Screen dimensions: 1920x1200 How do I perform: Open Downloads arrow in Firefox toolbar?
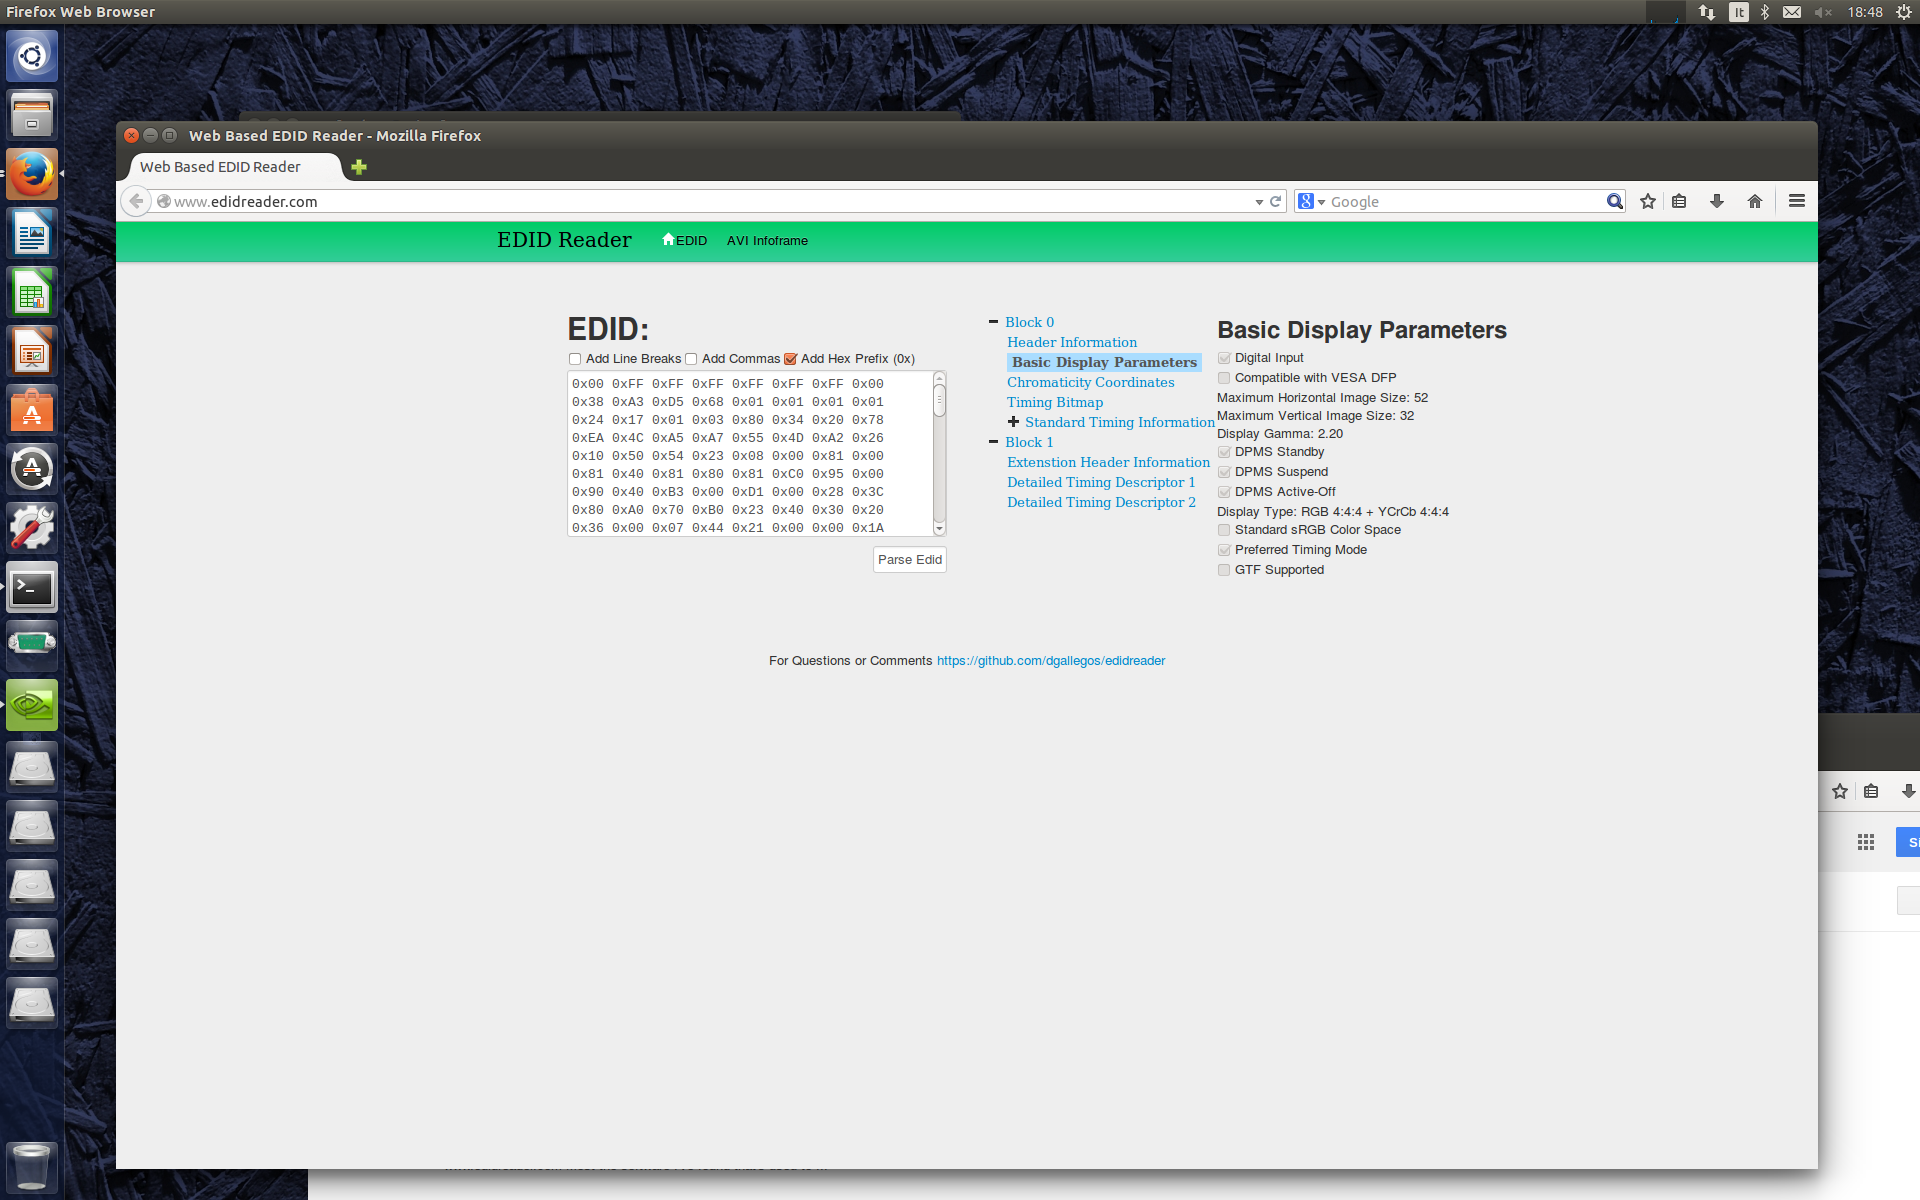pyautogui.click(x=1717, y=201)
